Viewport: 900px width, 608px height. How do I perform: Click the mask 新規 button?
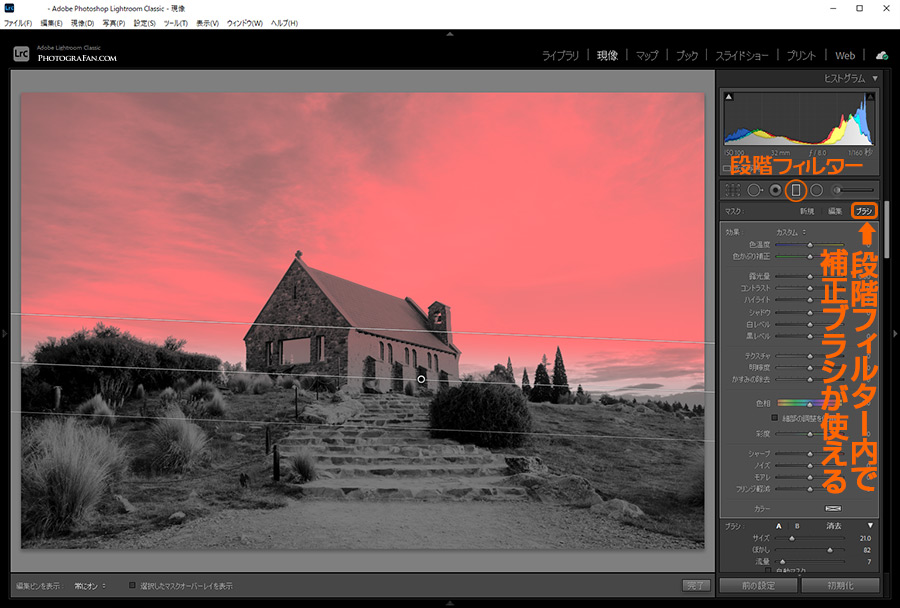(x=807, y=211)
